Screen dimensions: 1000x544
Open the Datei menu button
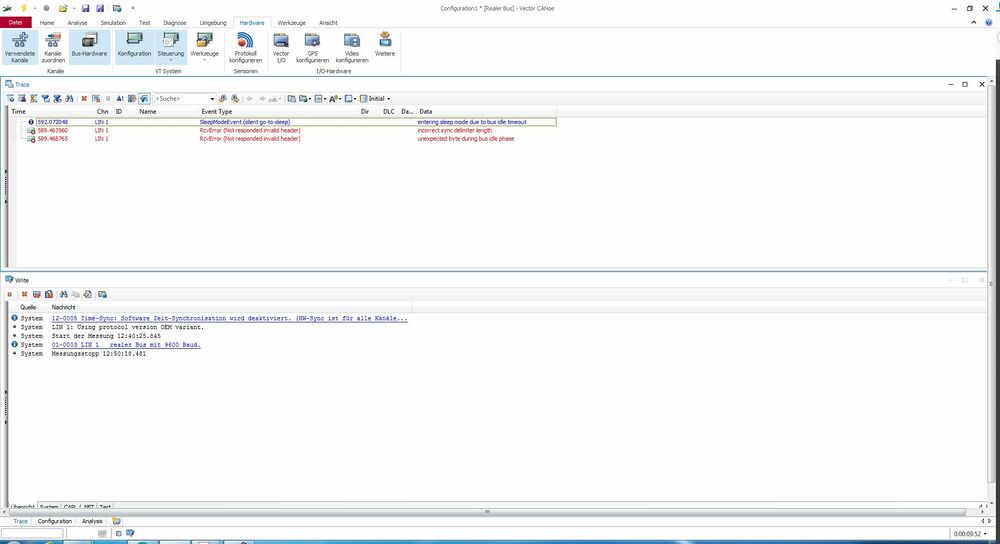15,22
